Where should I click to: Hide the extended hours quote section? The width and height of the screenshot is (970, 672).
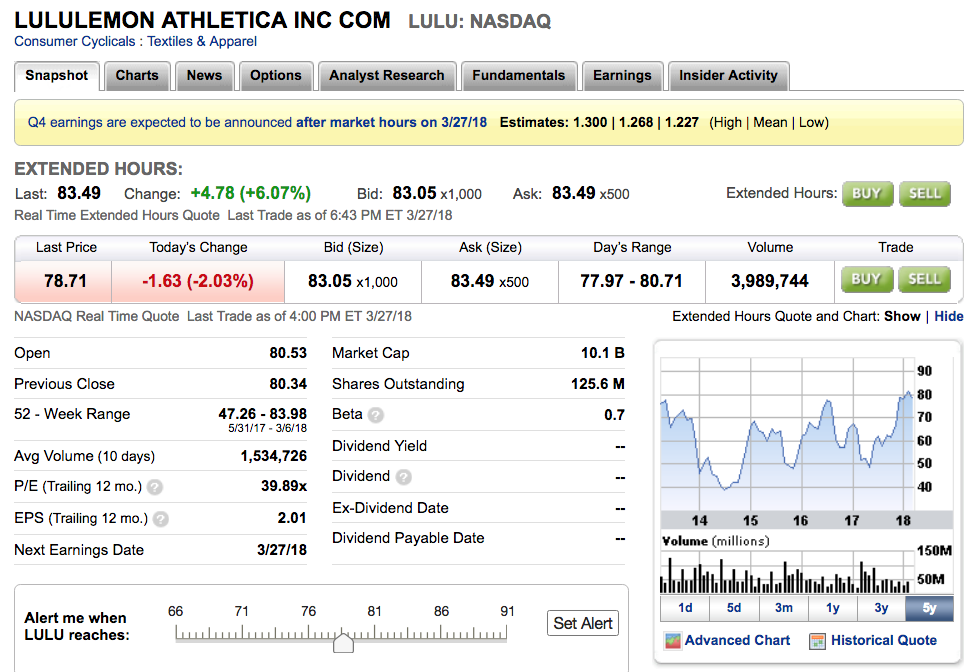tap(948, 316)
